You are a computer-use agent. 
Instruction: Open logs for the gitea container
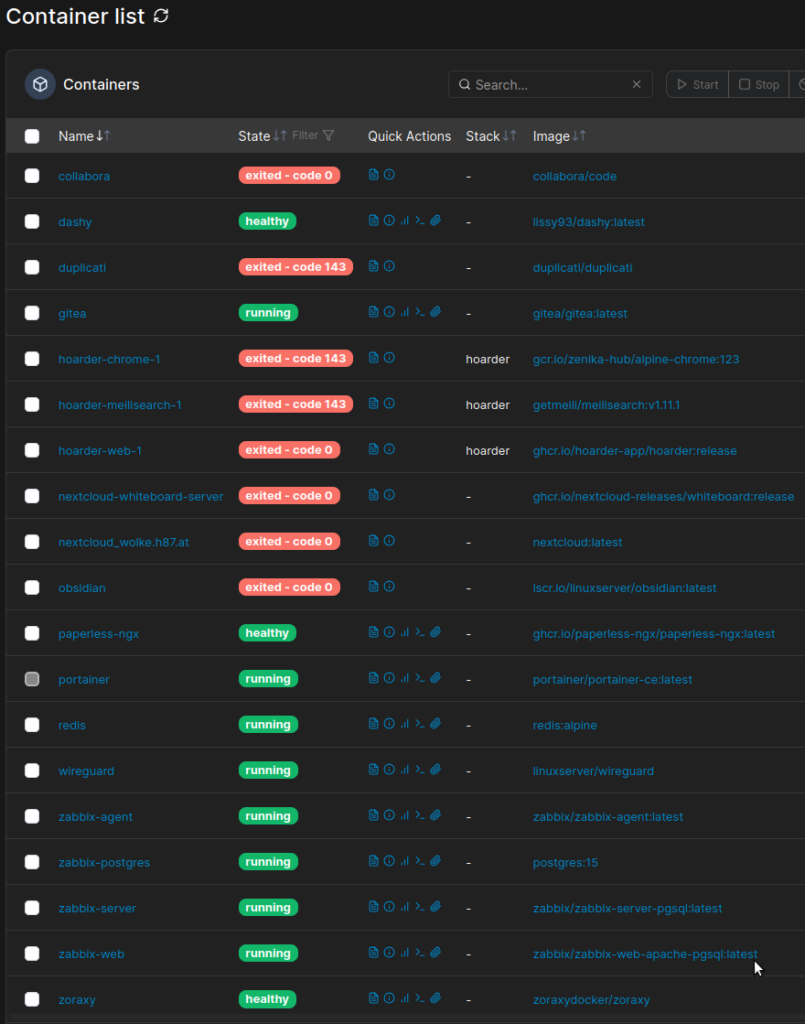pyautogui.click(x=373, y=312)
